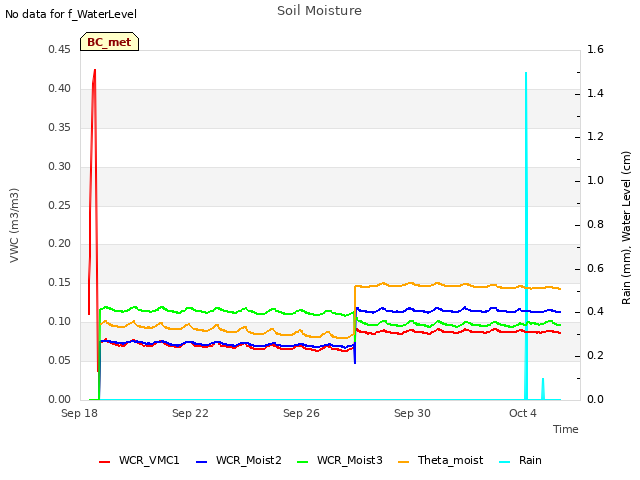This screenshot has height=480, width=640.
Task: Click the tall cyan Rain spike on Oct 4
Action: pyautogui.click(x=526, y=236)
